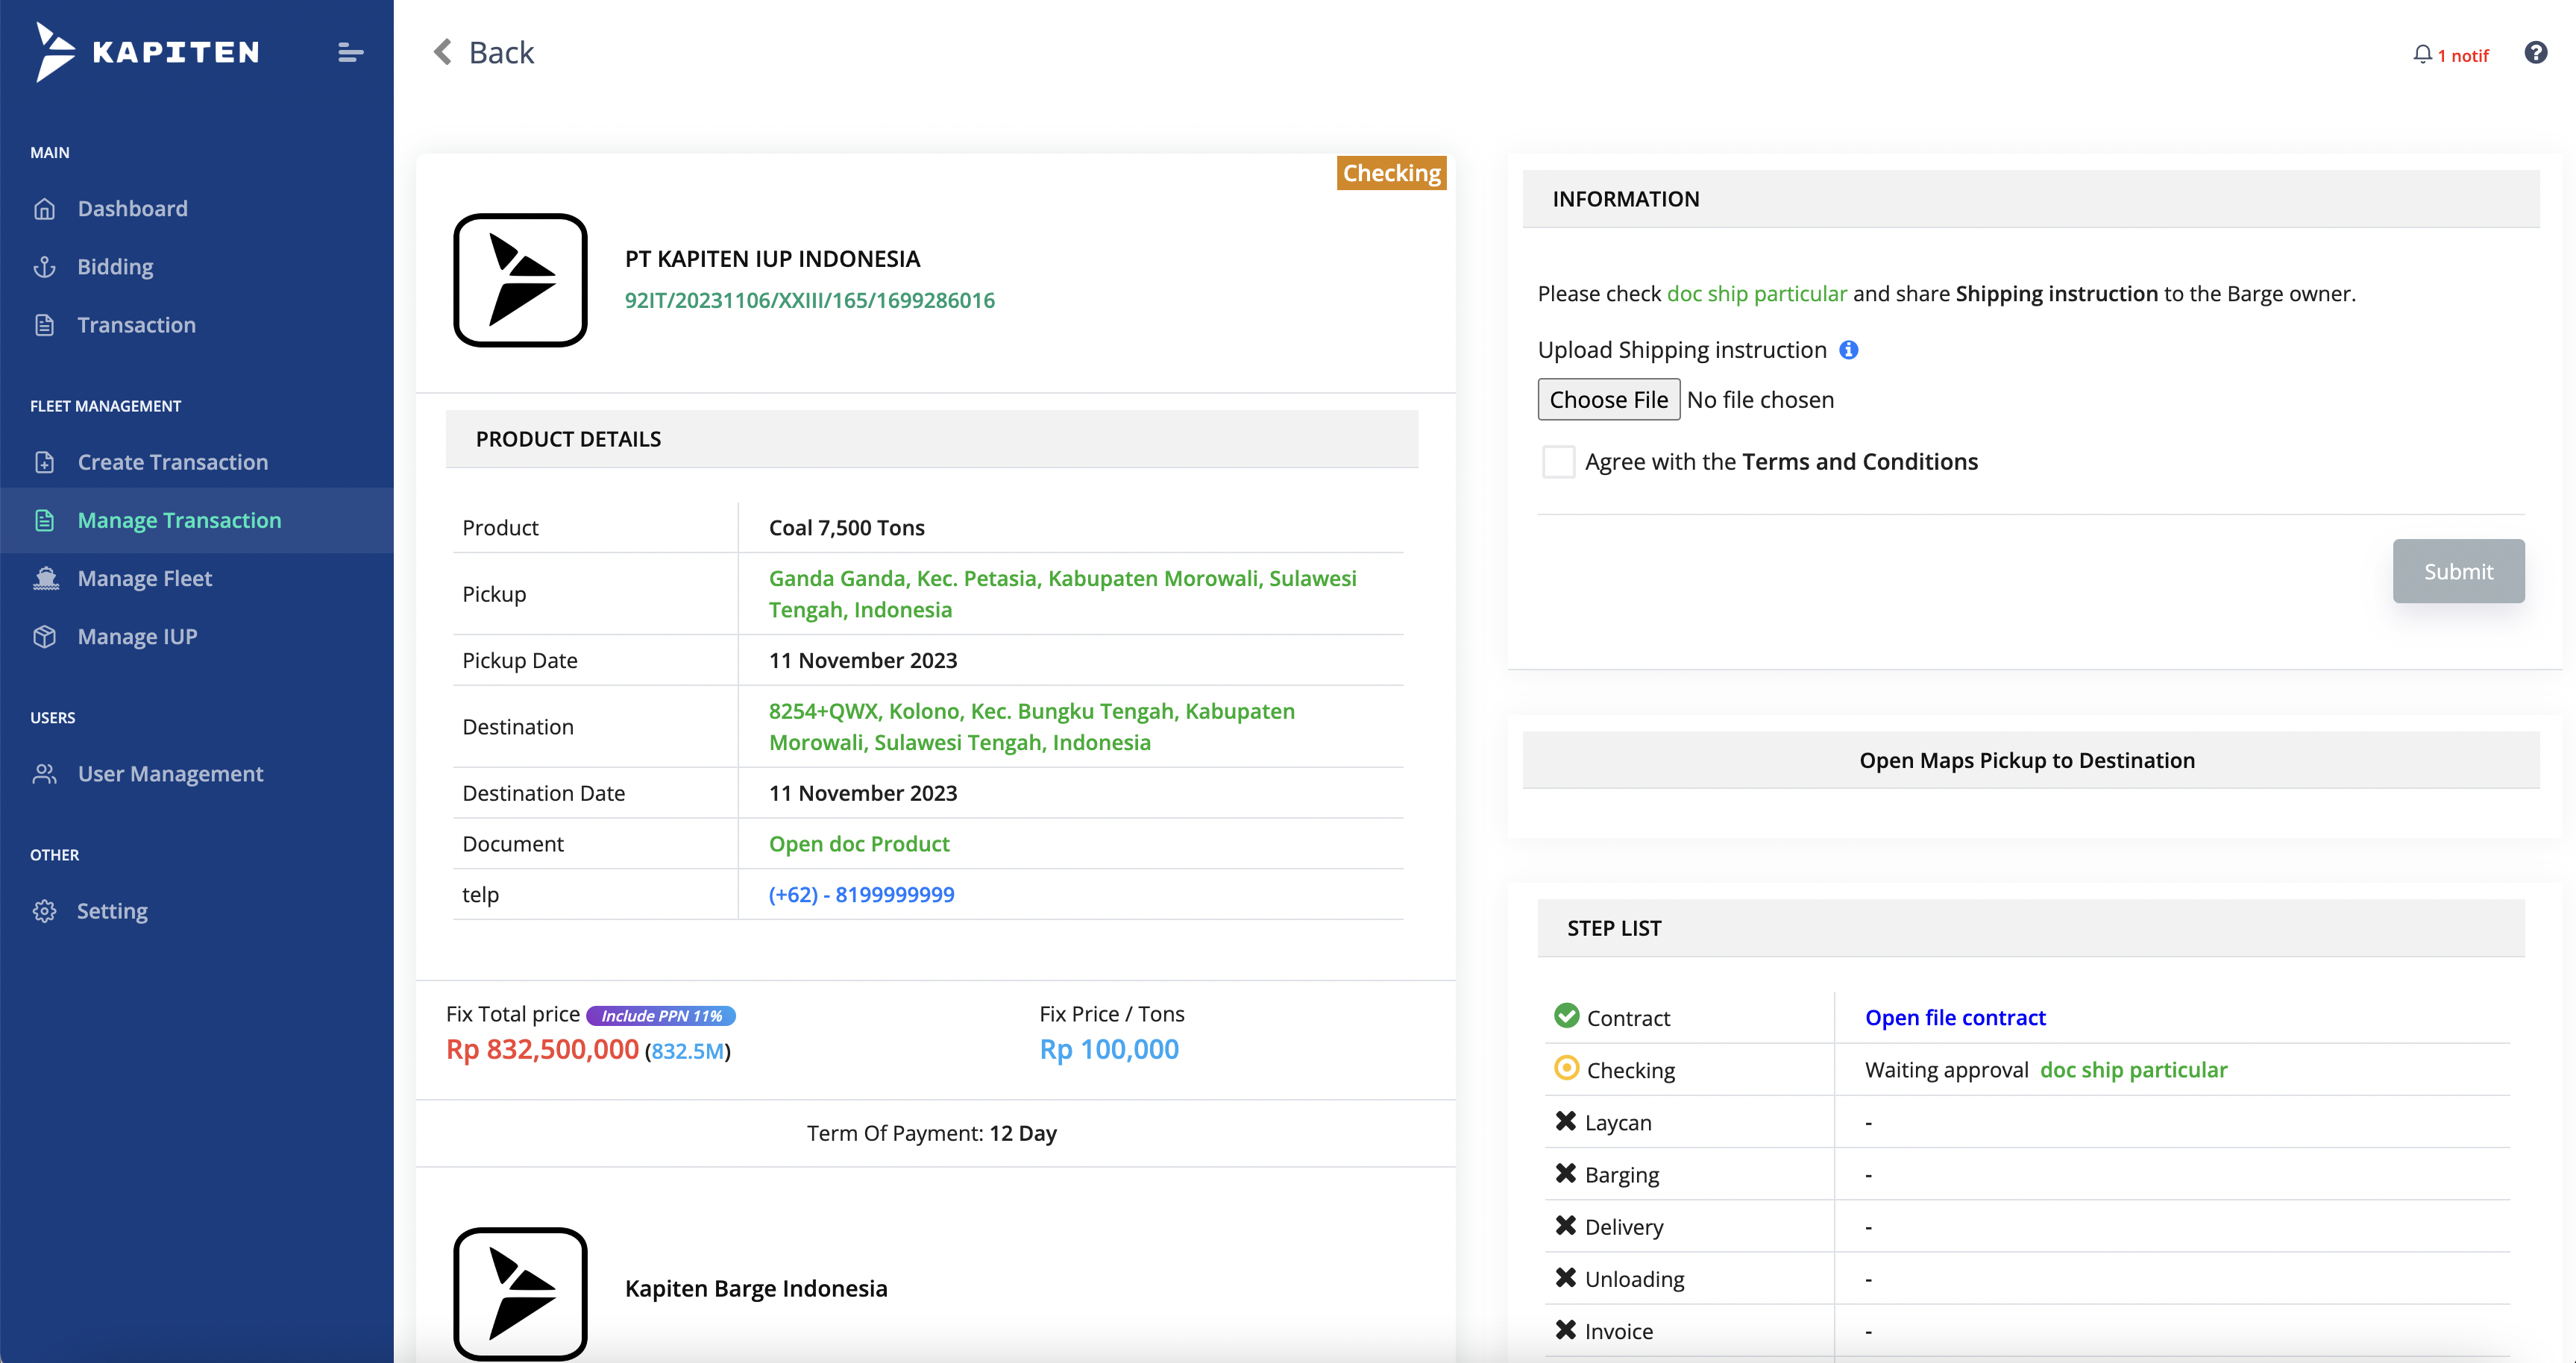Click X icon beside Invoice step
This screenshot has height=1363, width=2576.
1565,1330
